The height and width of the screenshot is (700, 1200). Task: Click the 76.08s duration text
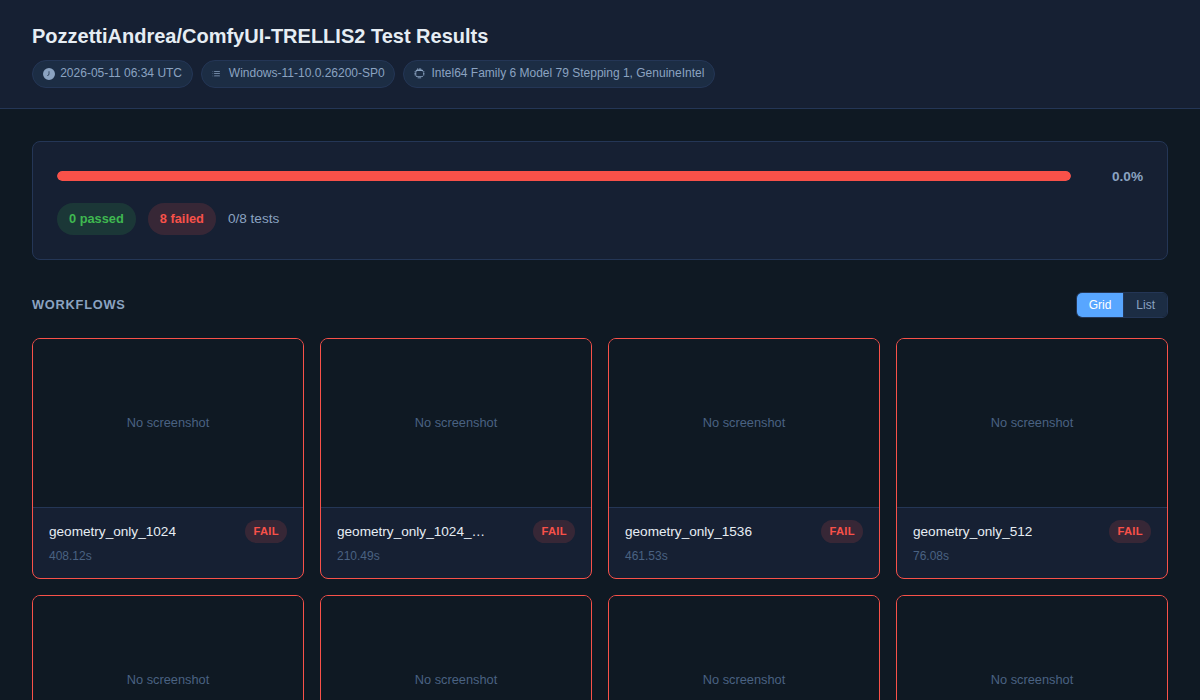(931, 556)
